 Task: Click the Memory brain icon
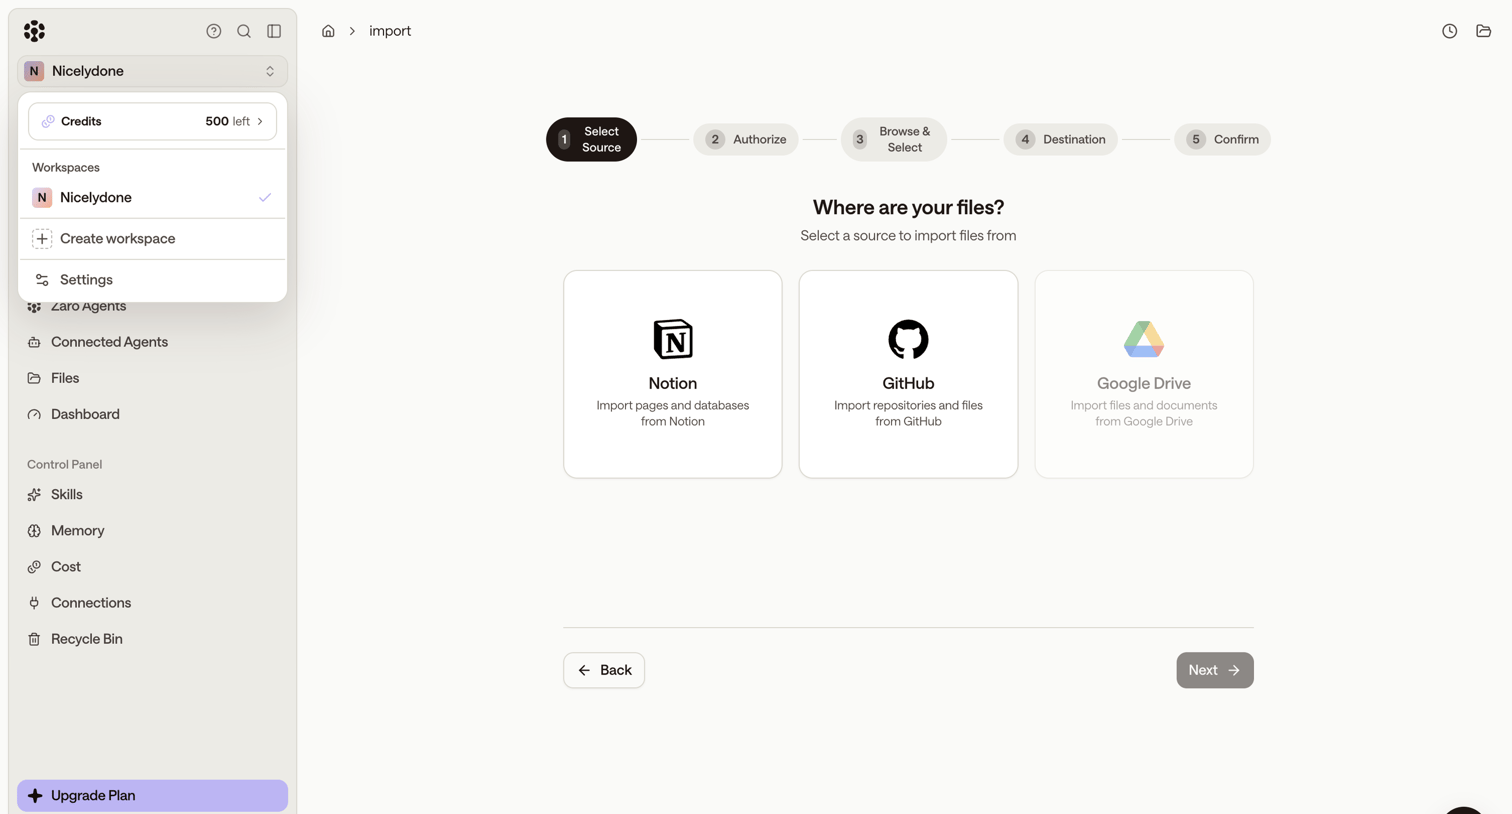pyautogui.click(x=34, y=531)
